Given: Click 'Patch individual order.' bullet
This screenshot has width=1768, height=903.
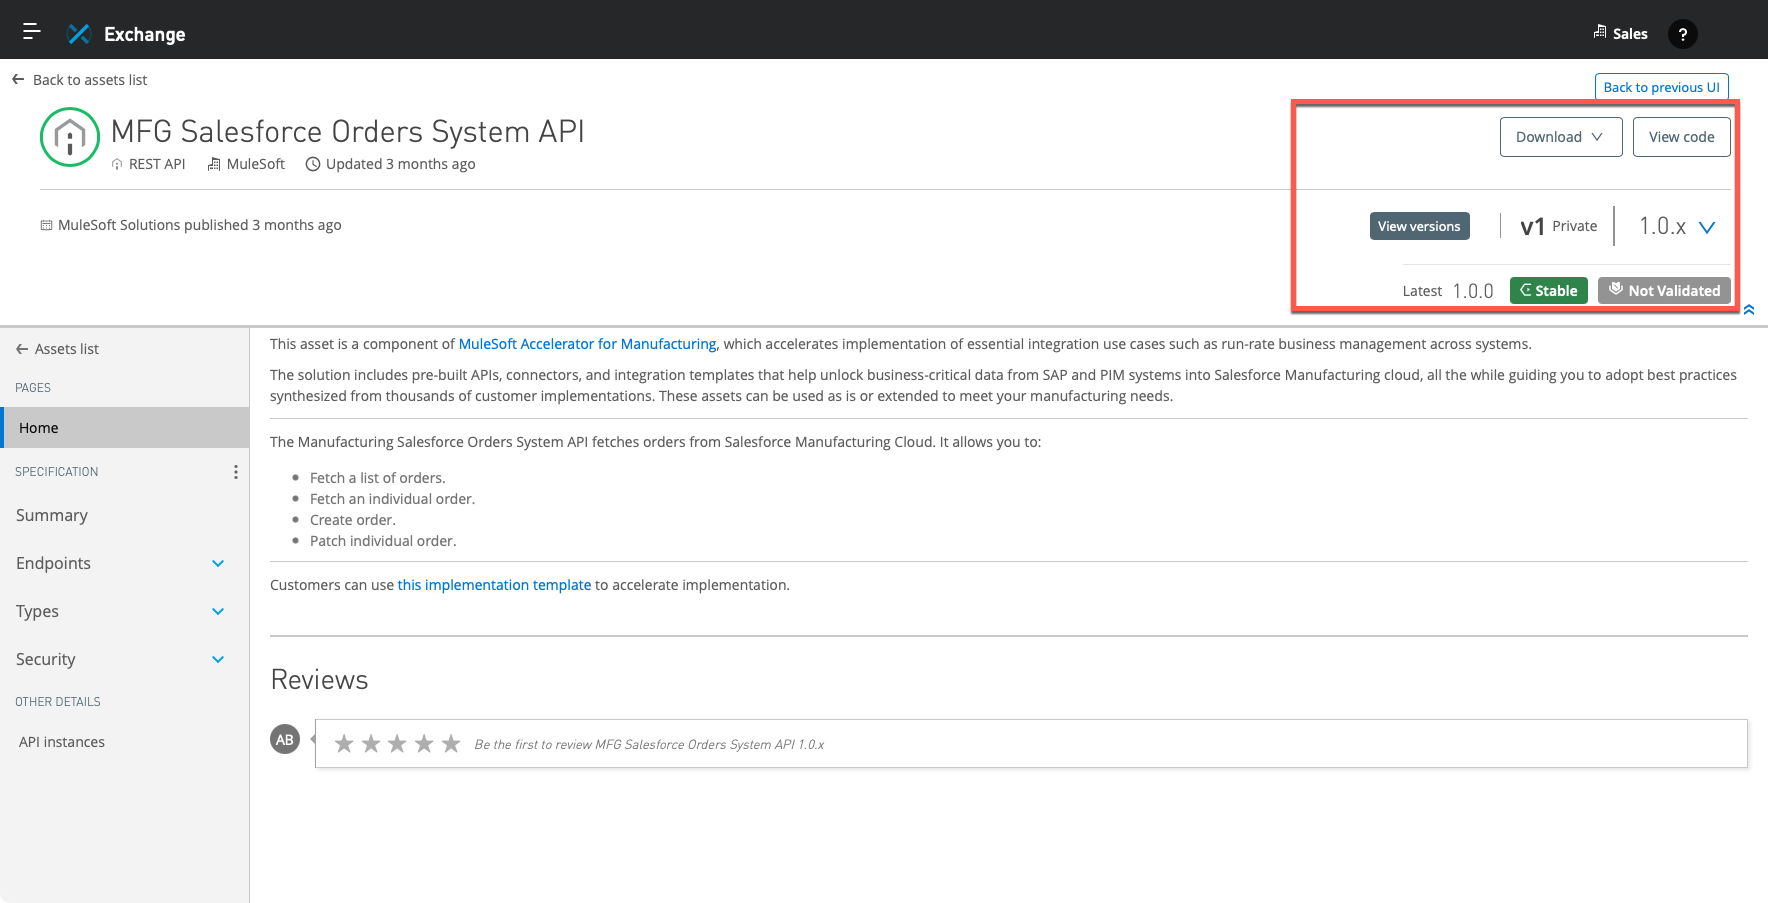Looking at the screenshot, I should (x=383, y=541).
